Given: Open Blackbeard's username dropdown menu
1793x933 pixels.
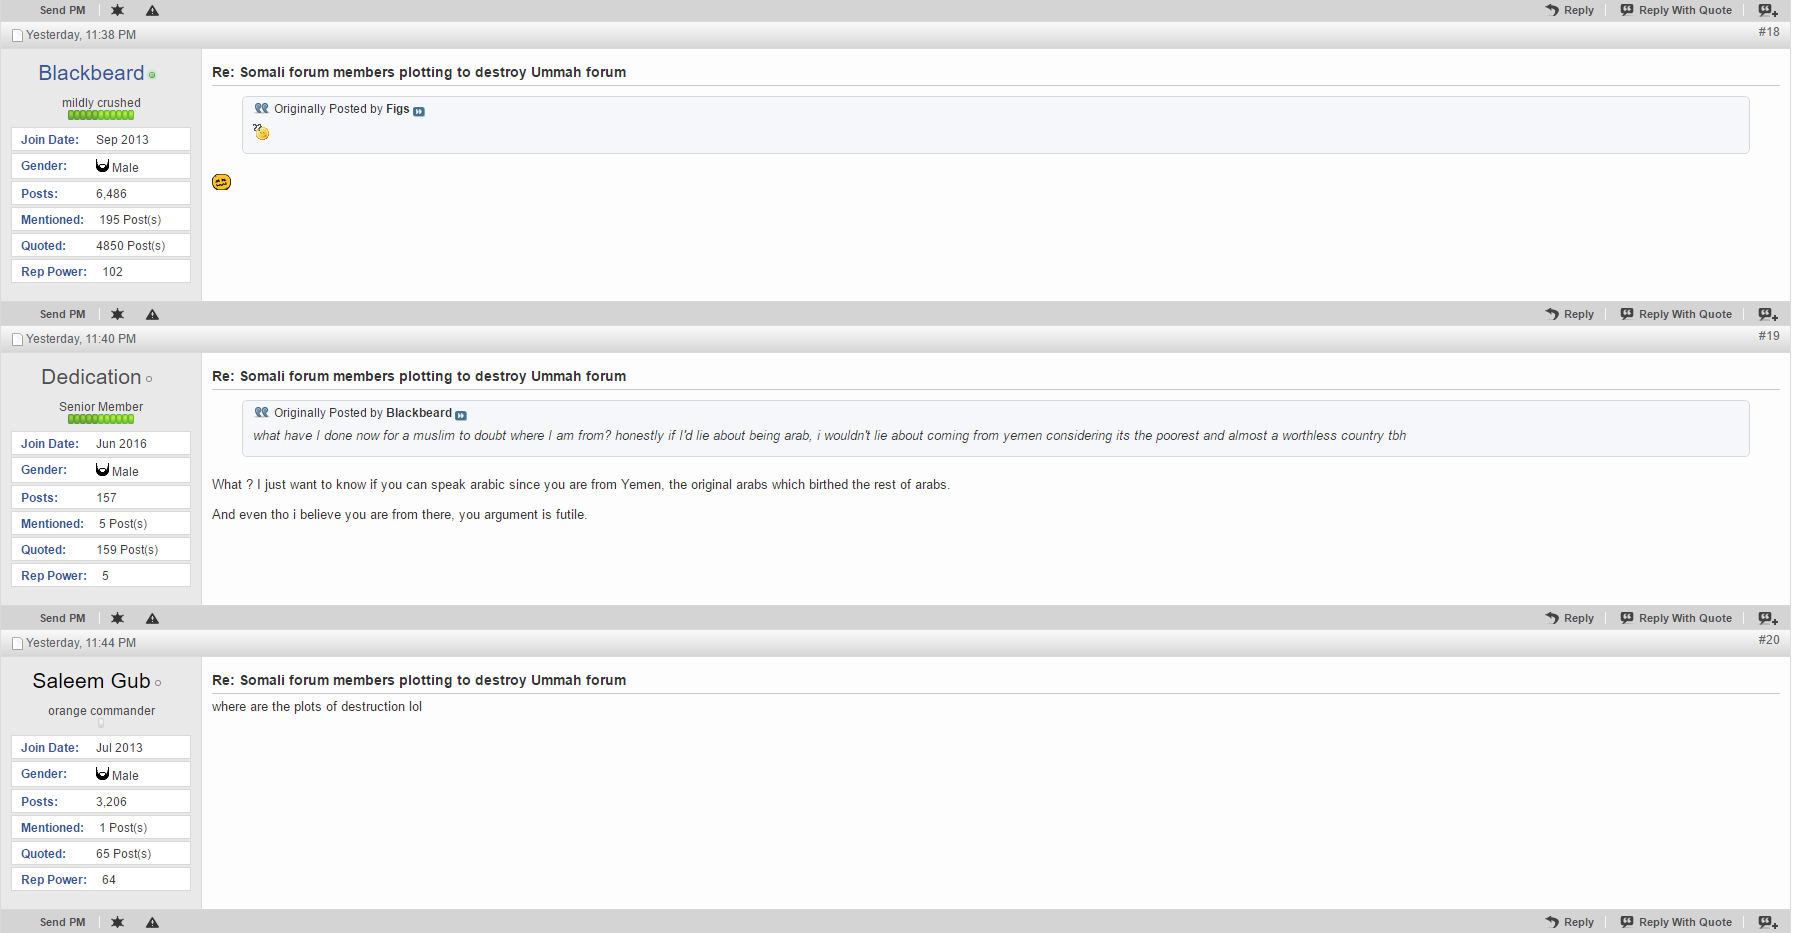Looking at the screenshot, I should coord(91,73).
